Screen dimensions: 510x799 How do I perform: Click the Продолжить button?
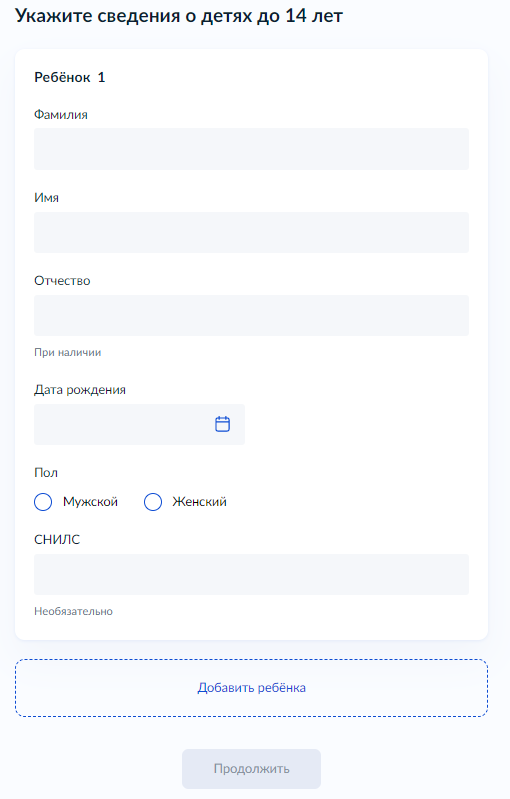point(251,769)
